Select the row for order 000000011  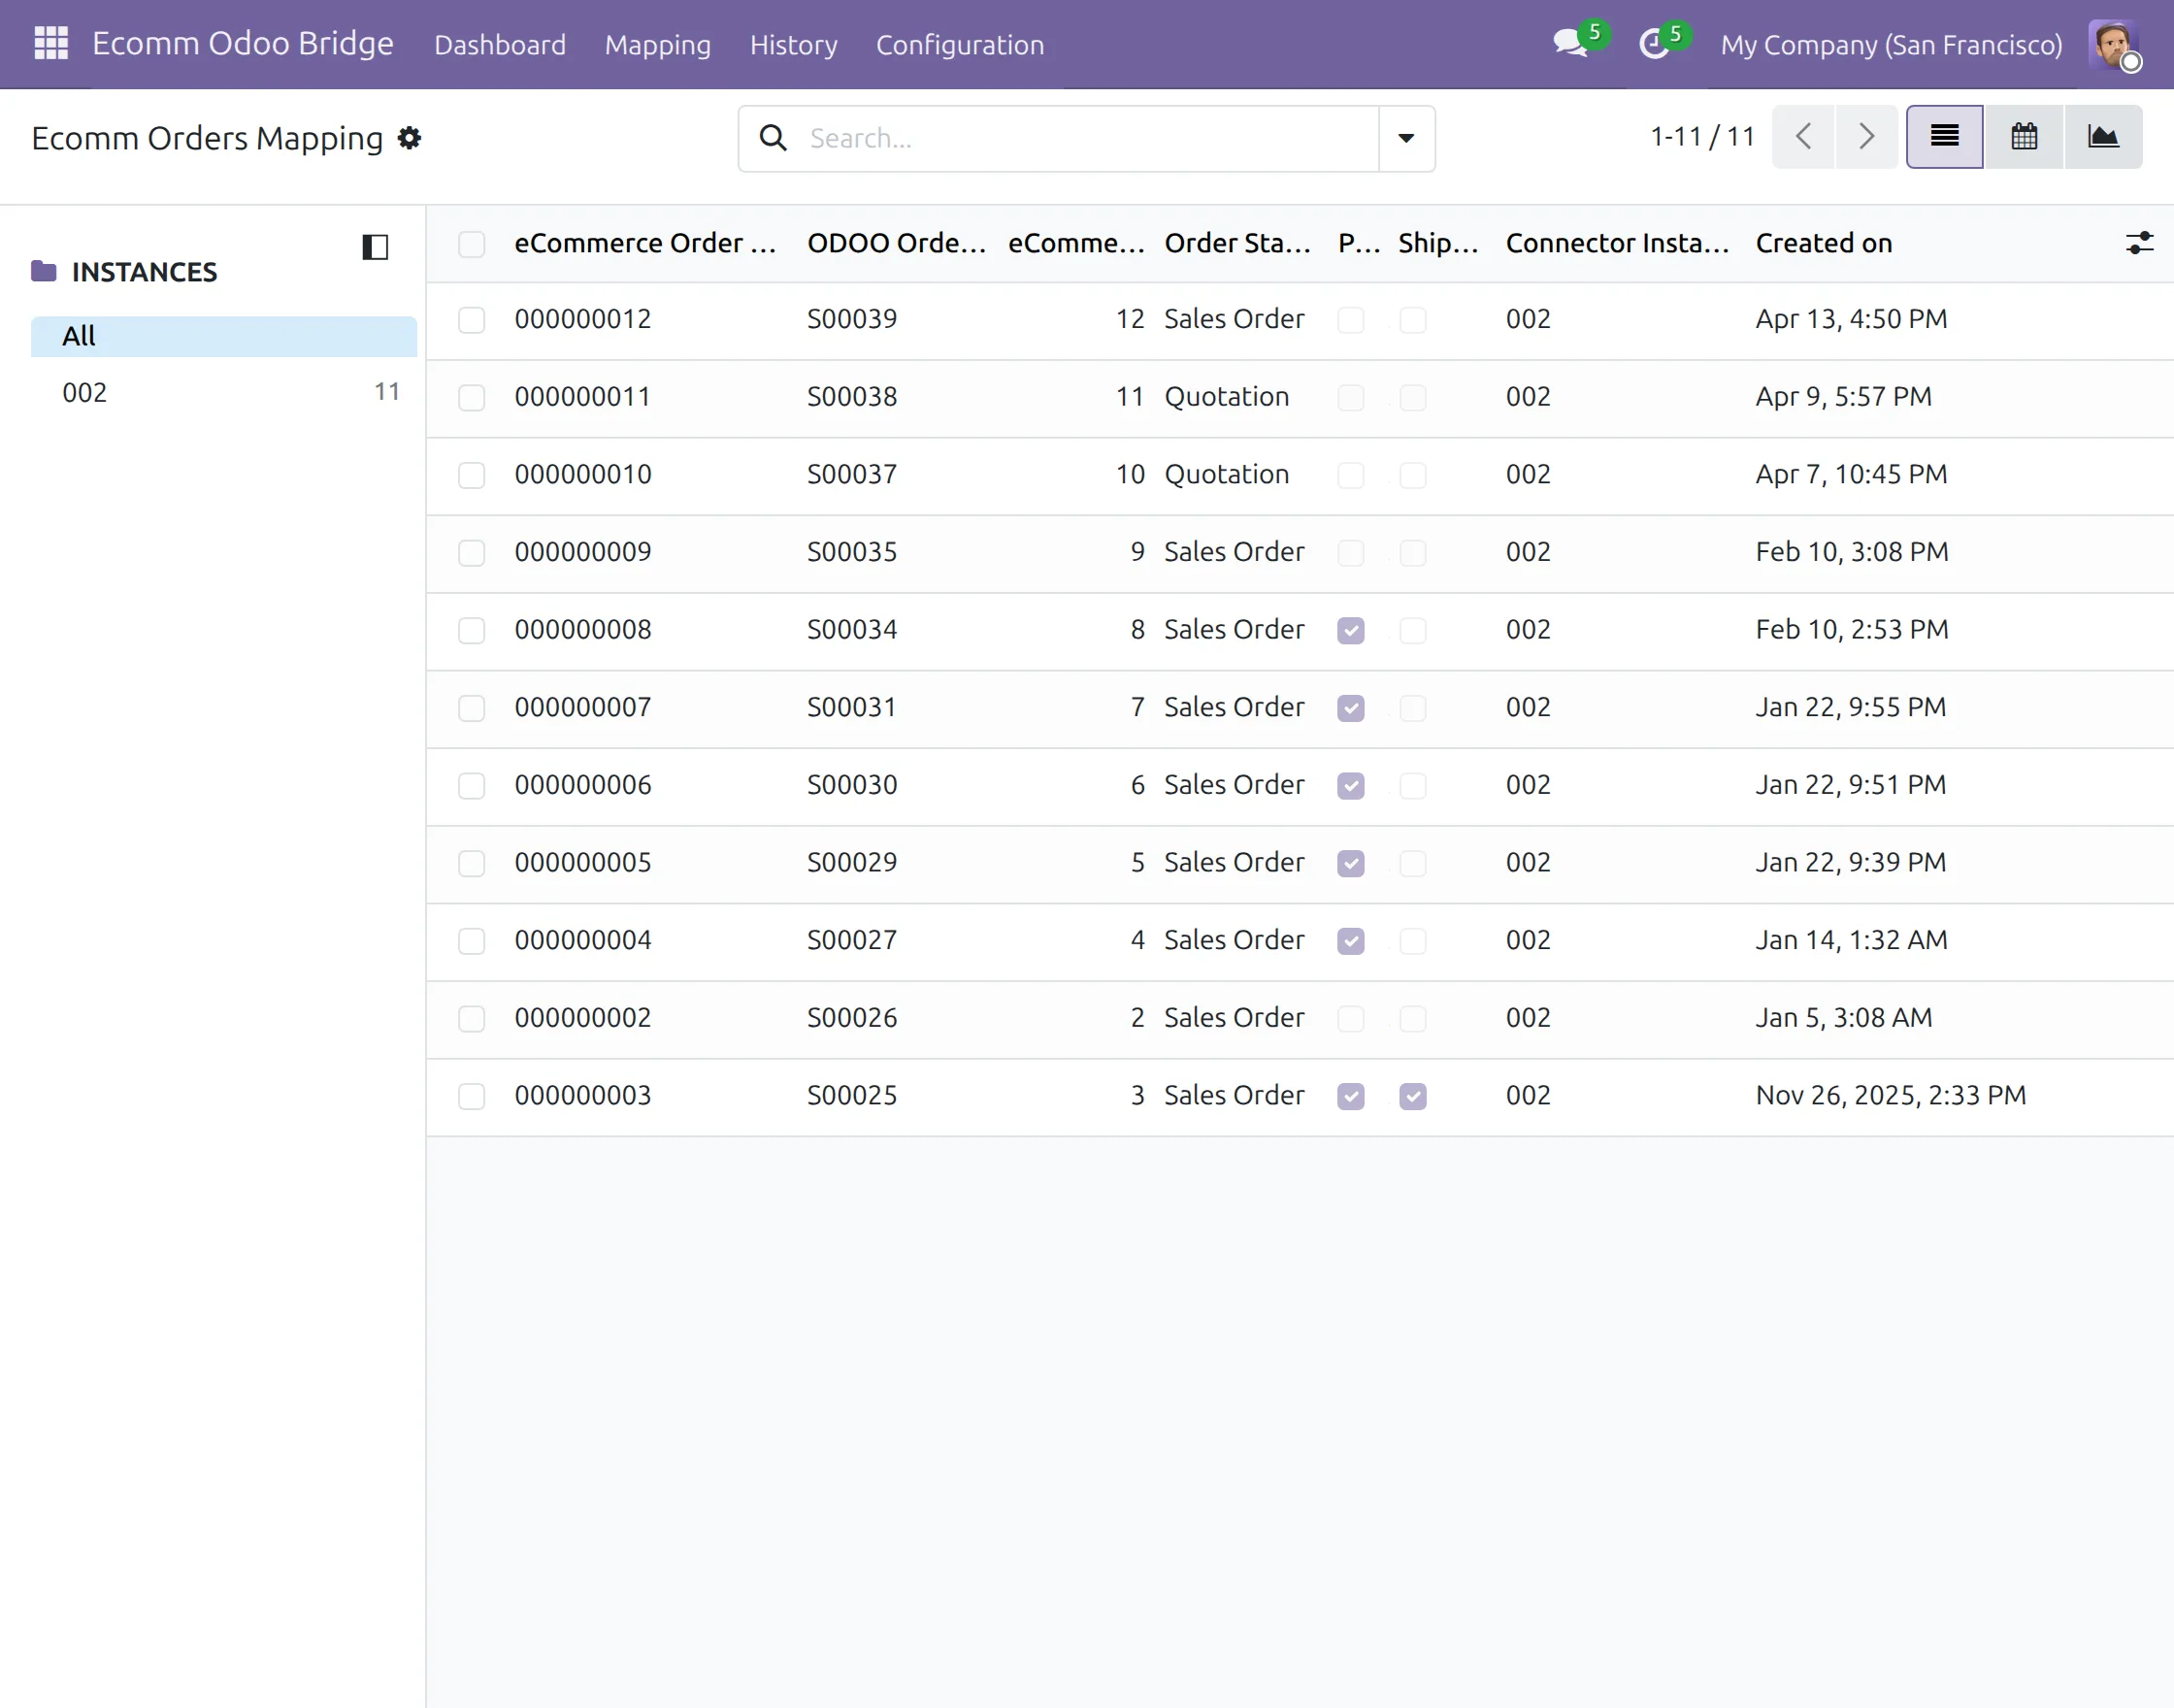tap(471, 398)
